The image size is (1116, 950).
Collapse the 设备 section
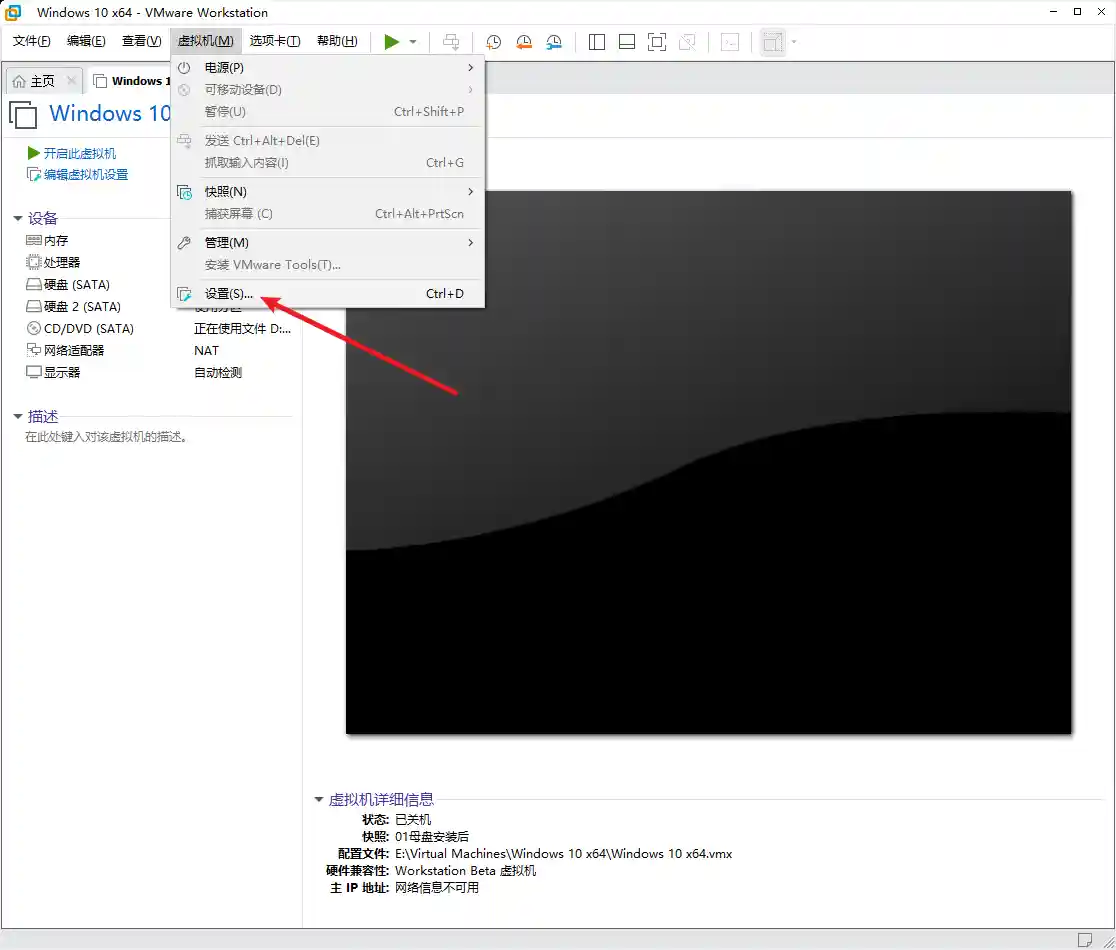[x=18, y=218]
